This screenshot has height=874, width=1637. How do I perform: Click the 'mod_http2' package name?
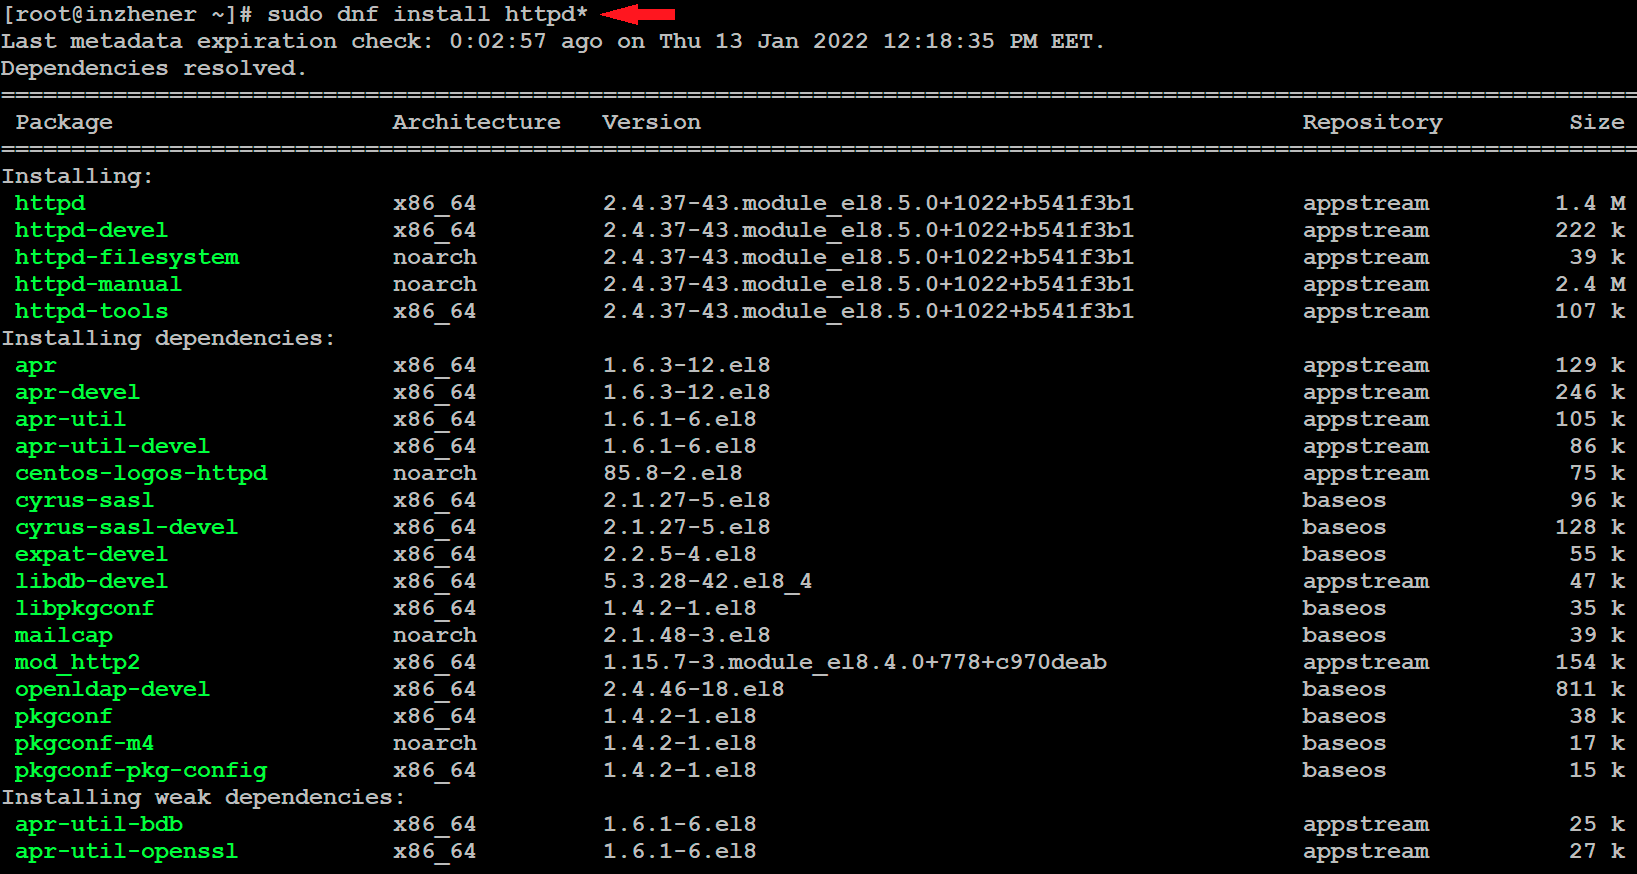pyautogui.click(x=77, y=662)
